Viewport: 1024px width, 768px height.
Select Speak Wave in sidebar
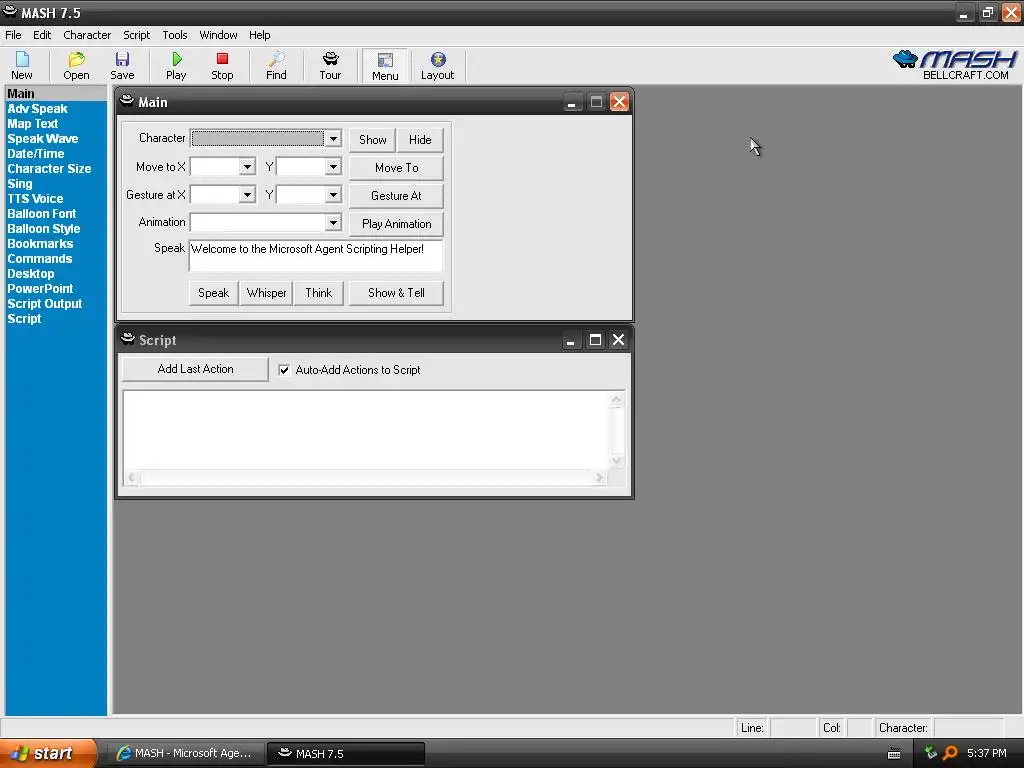[42, 139]
